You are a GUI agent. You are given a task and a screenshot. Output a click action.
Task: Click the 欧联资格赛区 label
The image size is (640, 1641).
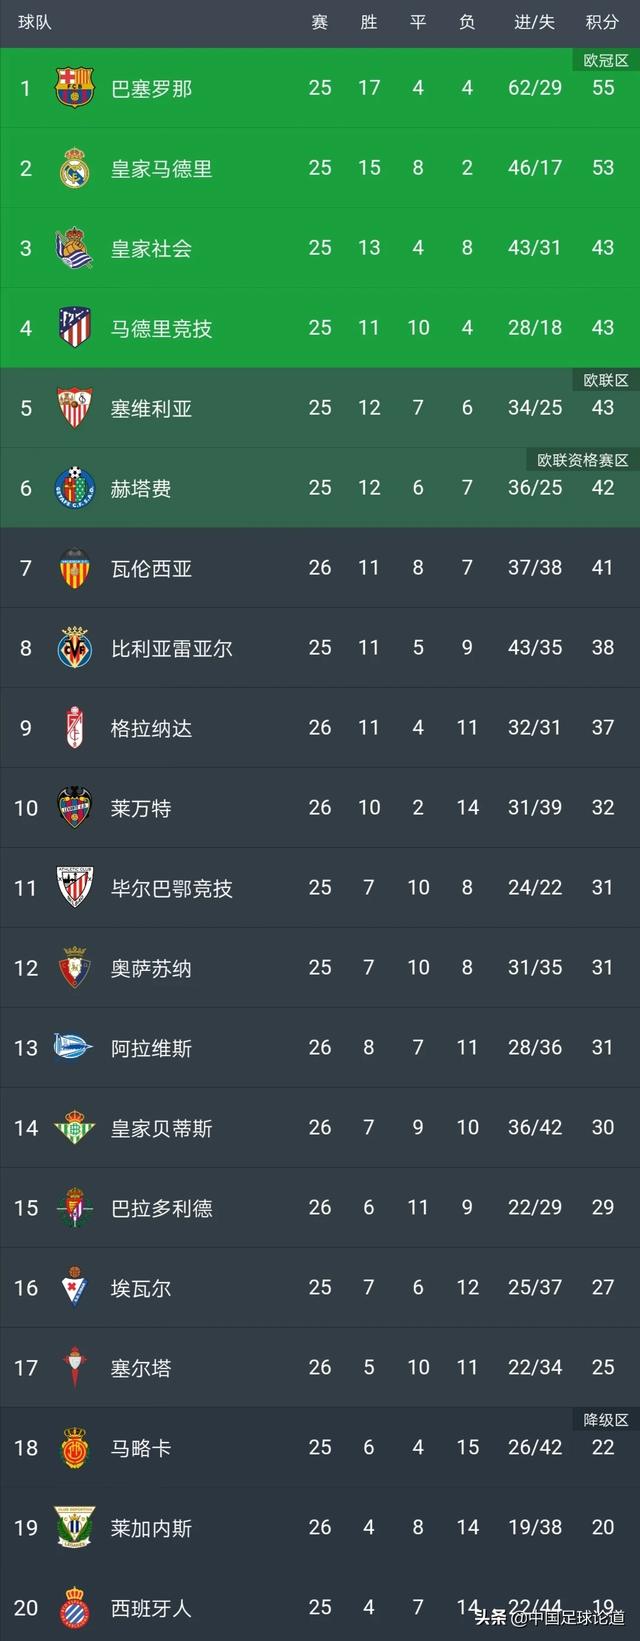click(582, 460)
